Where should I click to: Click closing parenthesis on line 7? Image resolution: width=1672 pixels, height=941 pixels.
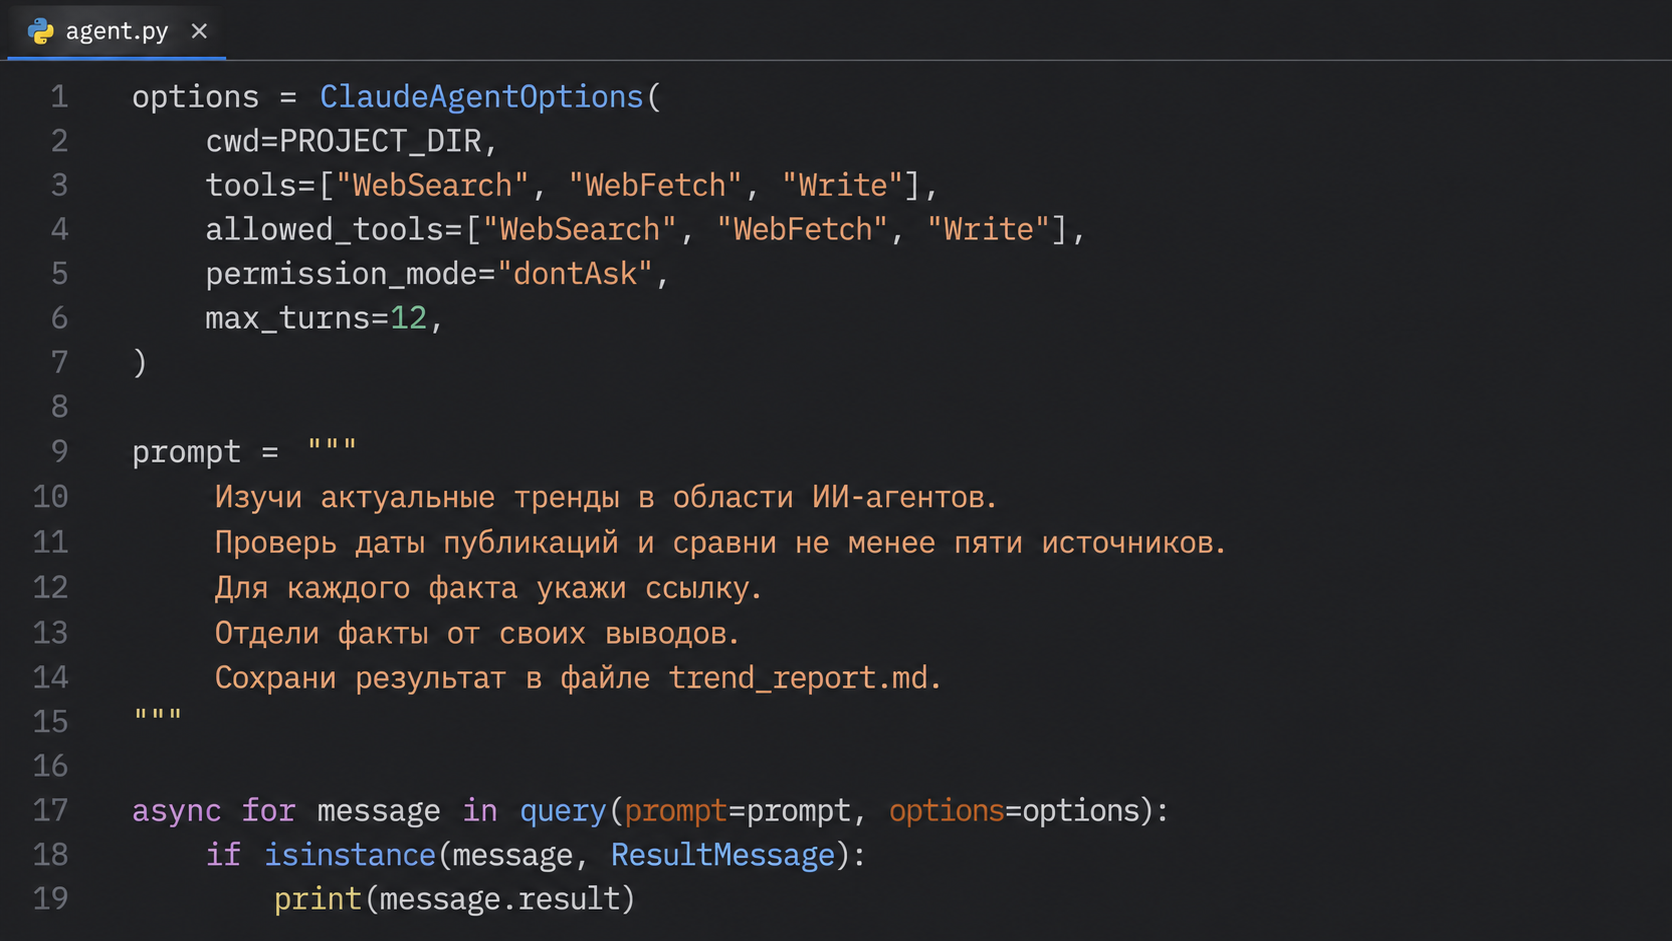tap(140, 362)
